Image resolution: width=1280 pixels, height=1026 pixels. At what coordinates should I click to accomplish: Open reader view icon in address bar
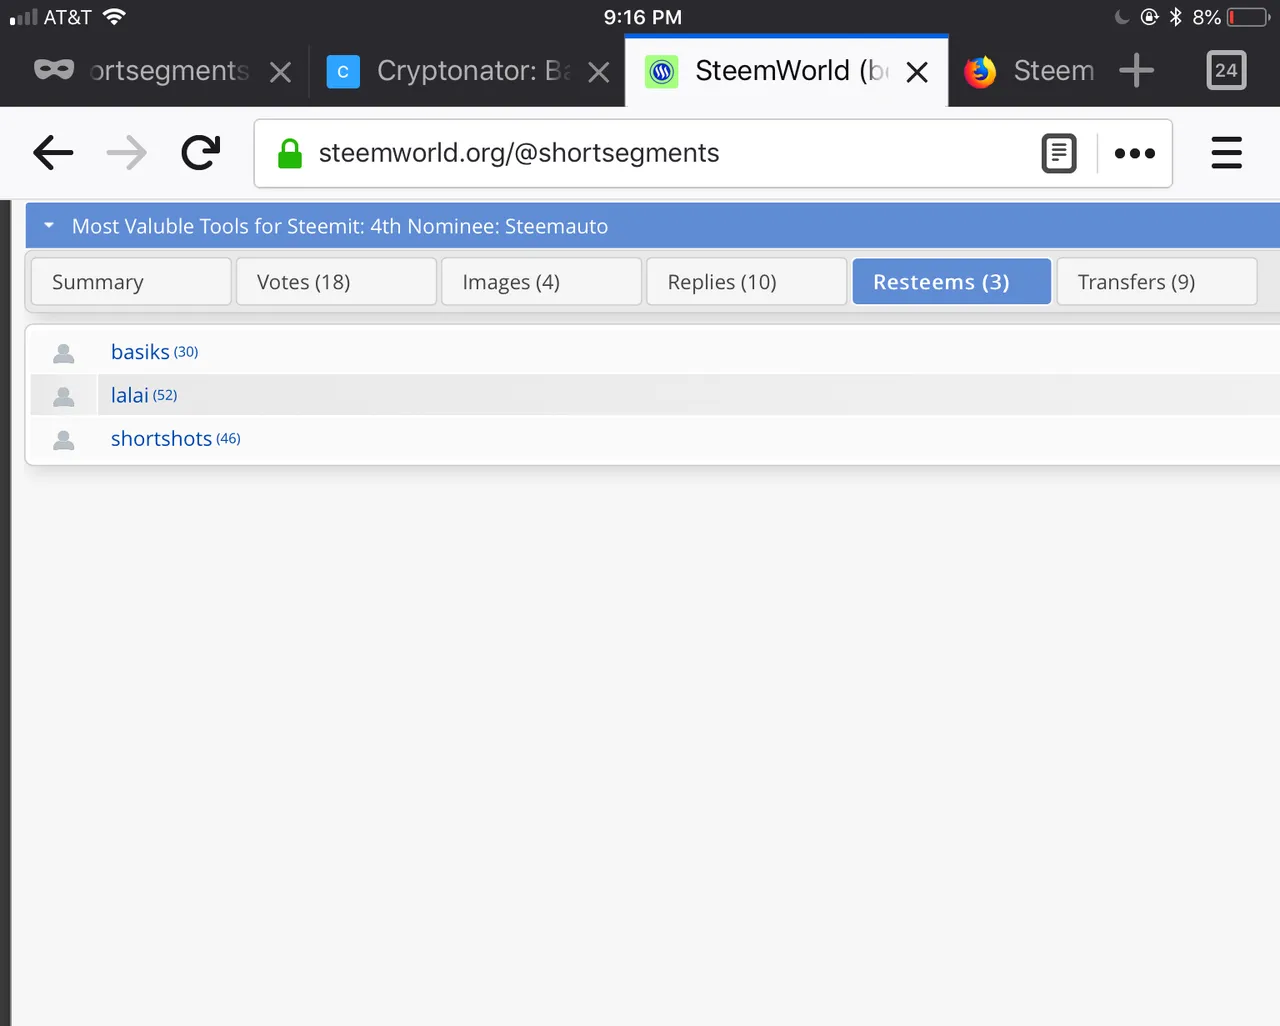[x=1059, y=153]
